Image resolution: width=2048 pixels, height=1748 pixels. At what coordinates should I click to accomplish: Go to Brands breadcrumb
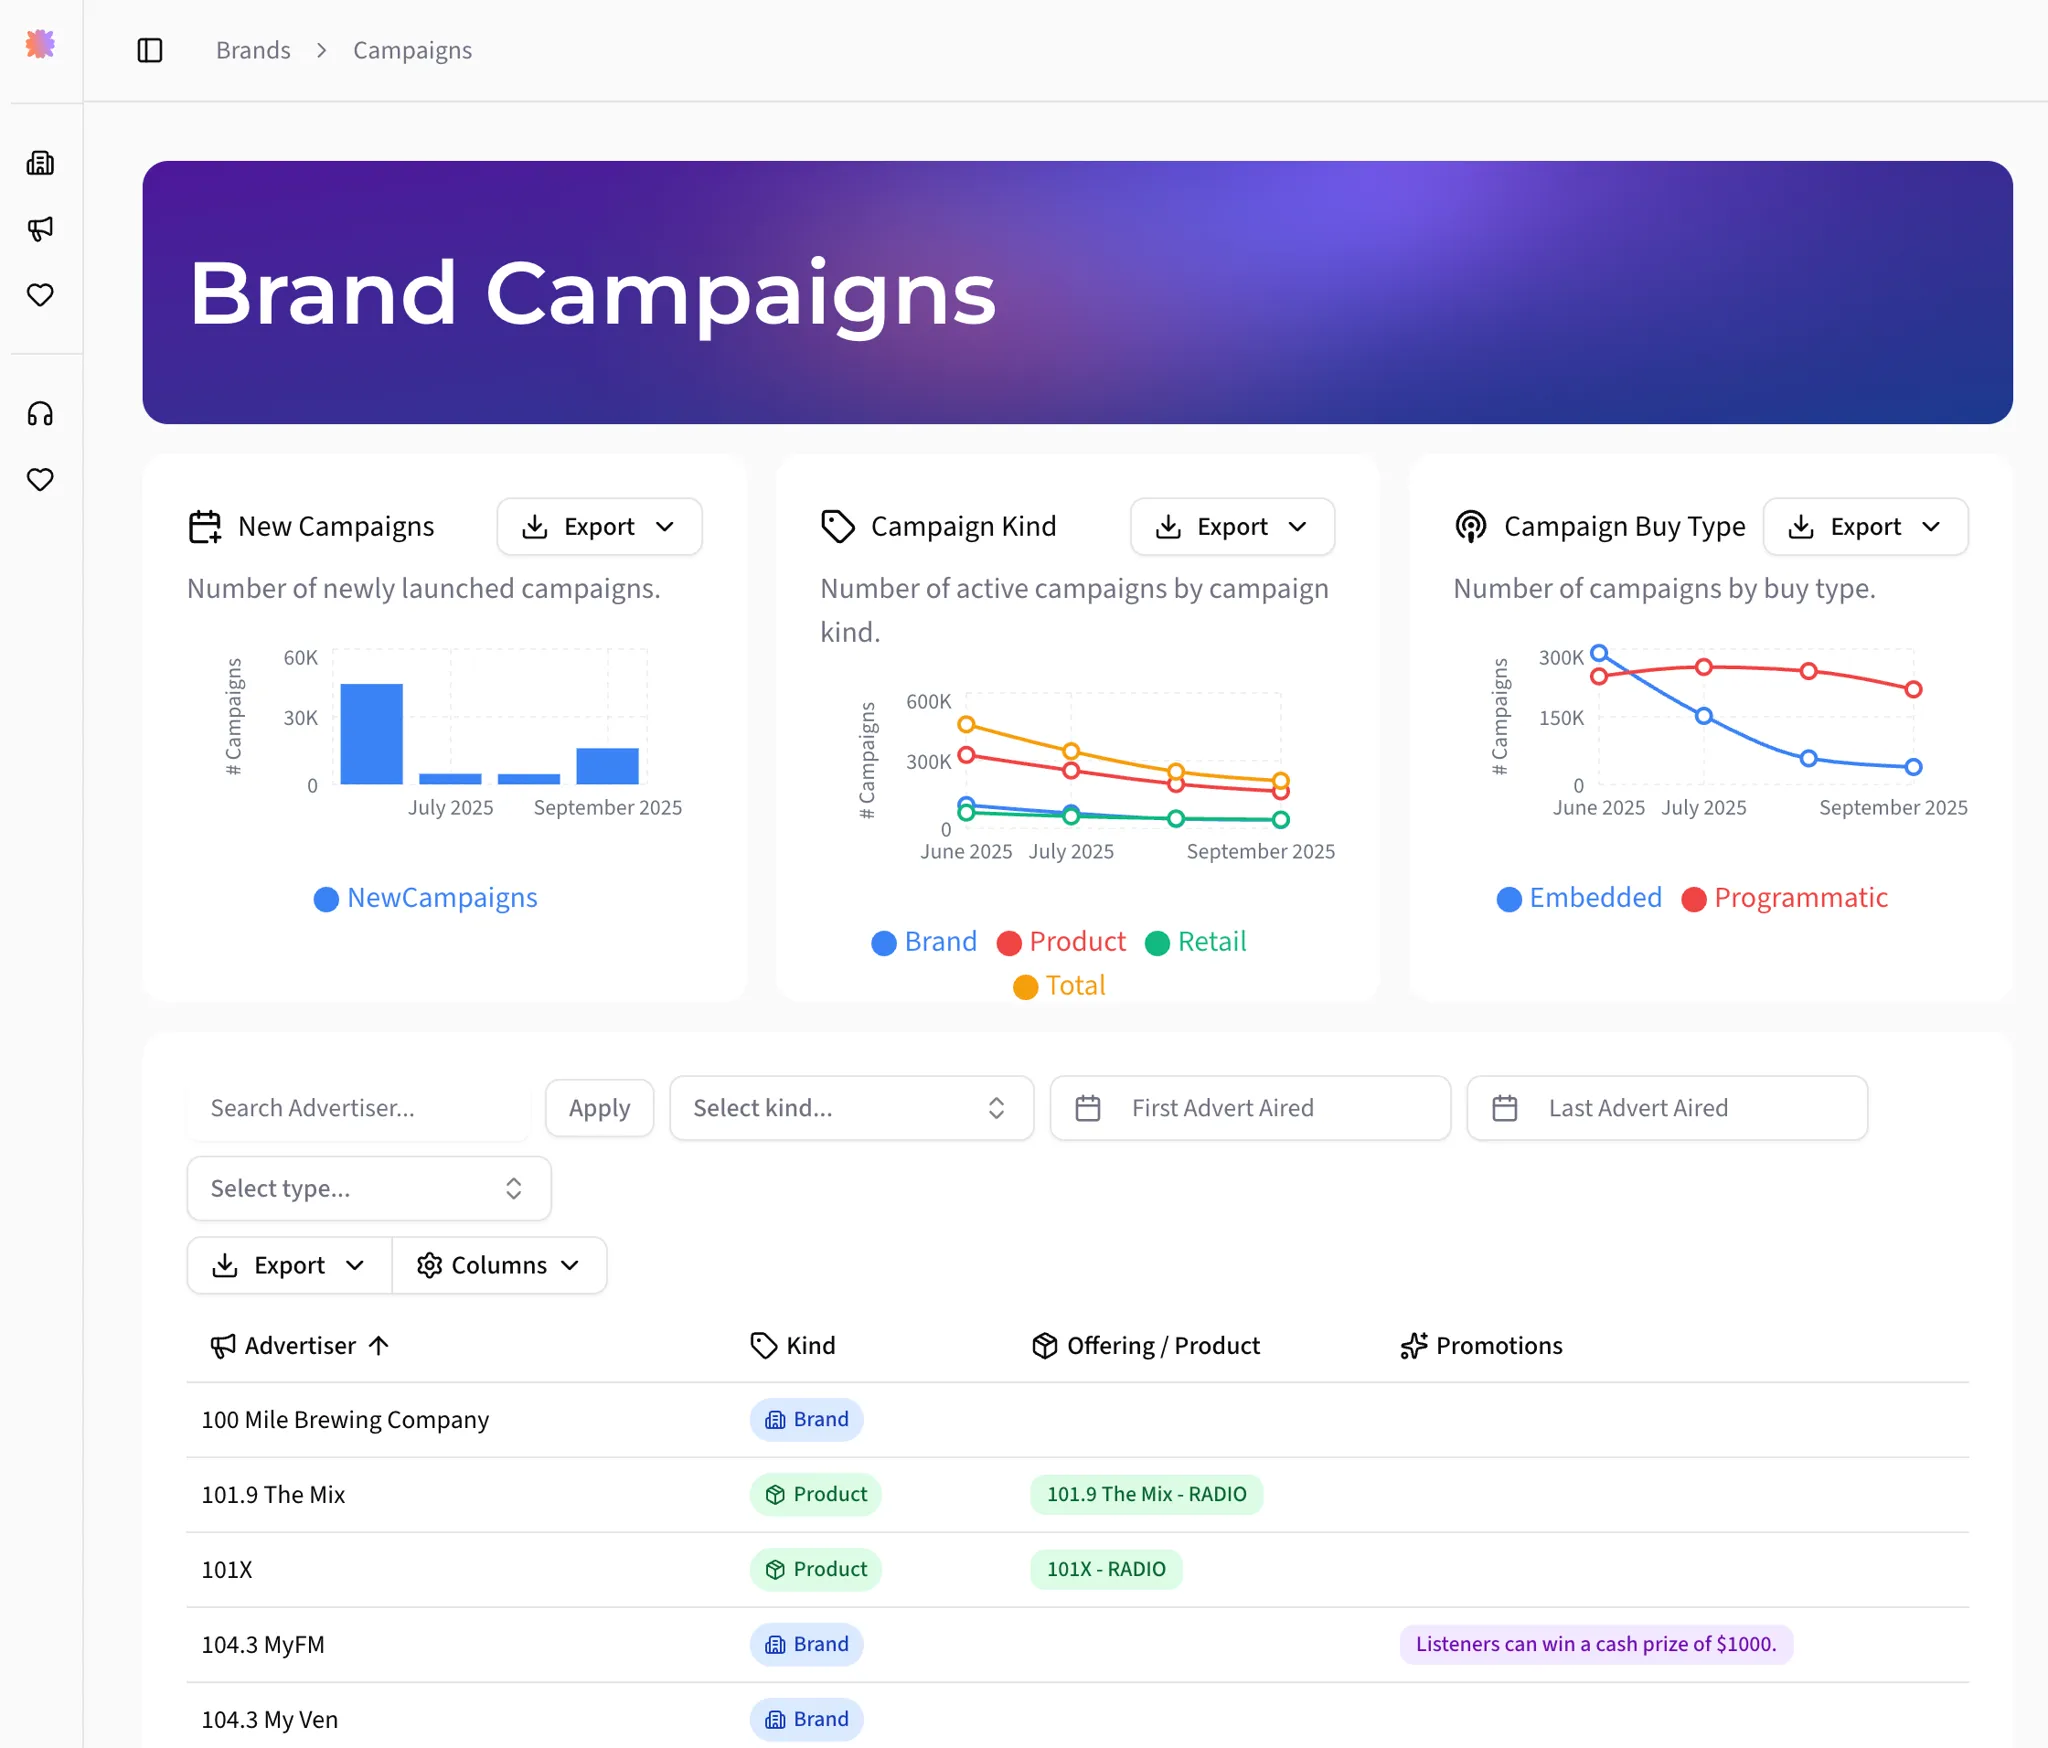point(253,50)
